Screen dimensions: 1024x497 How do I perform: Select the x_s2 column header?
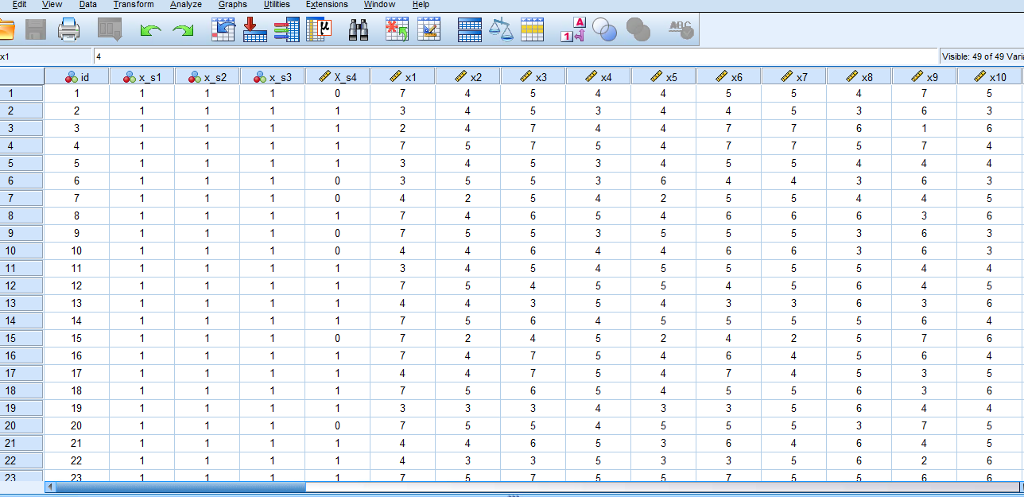pos(207,76)
